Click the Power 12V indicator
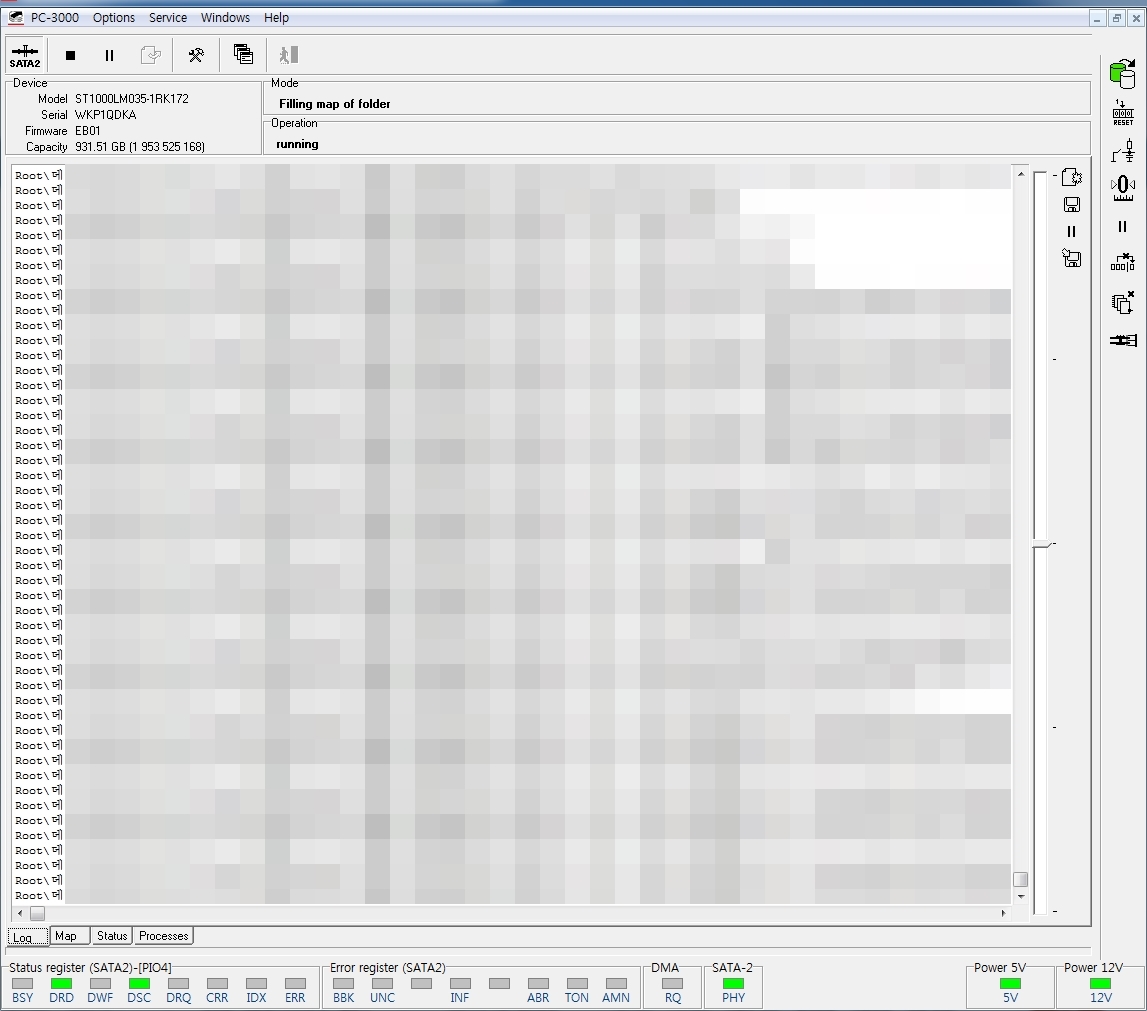 coord(1100,984)
